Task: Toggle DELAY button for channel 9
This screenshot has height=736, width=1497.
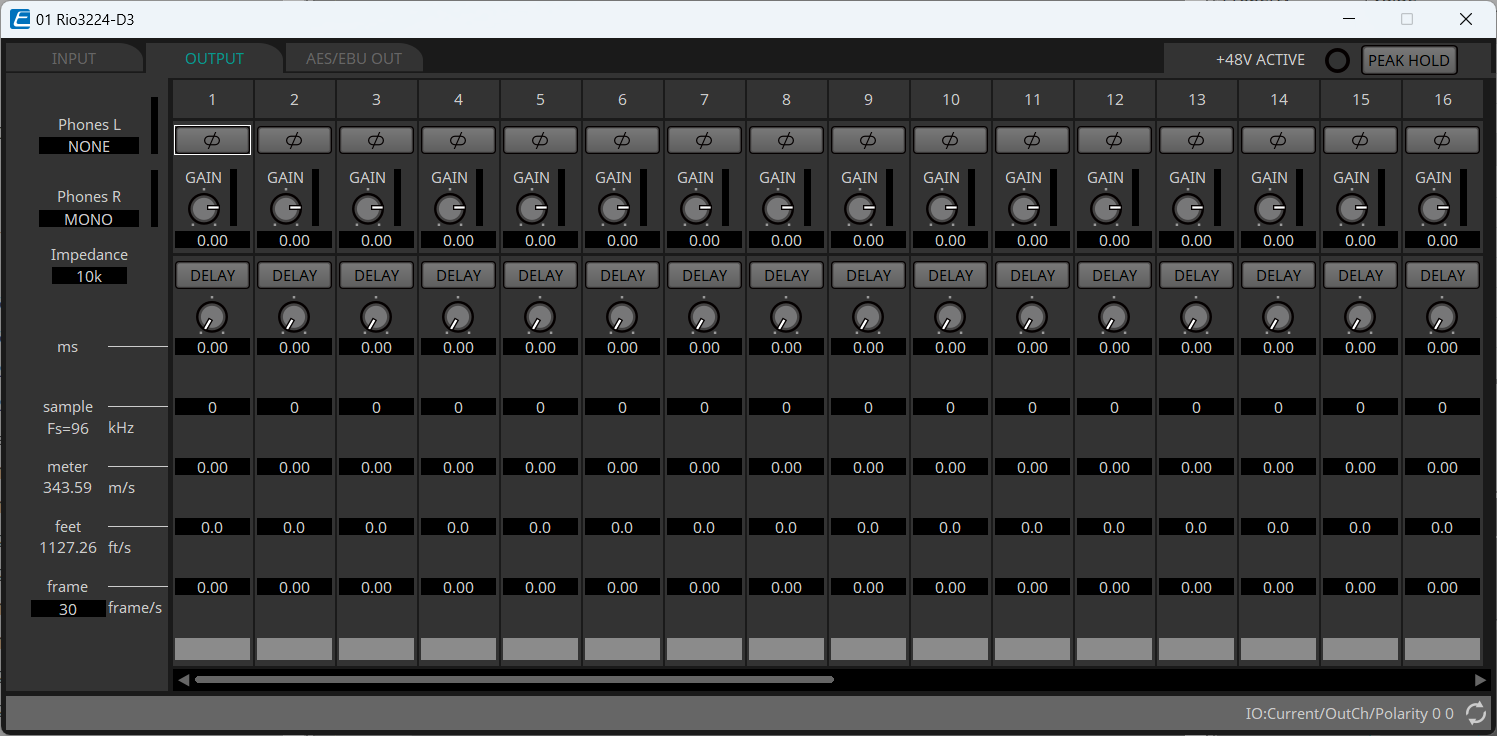Action: coord(868,276)
